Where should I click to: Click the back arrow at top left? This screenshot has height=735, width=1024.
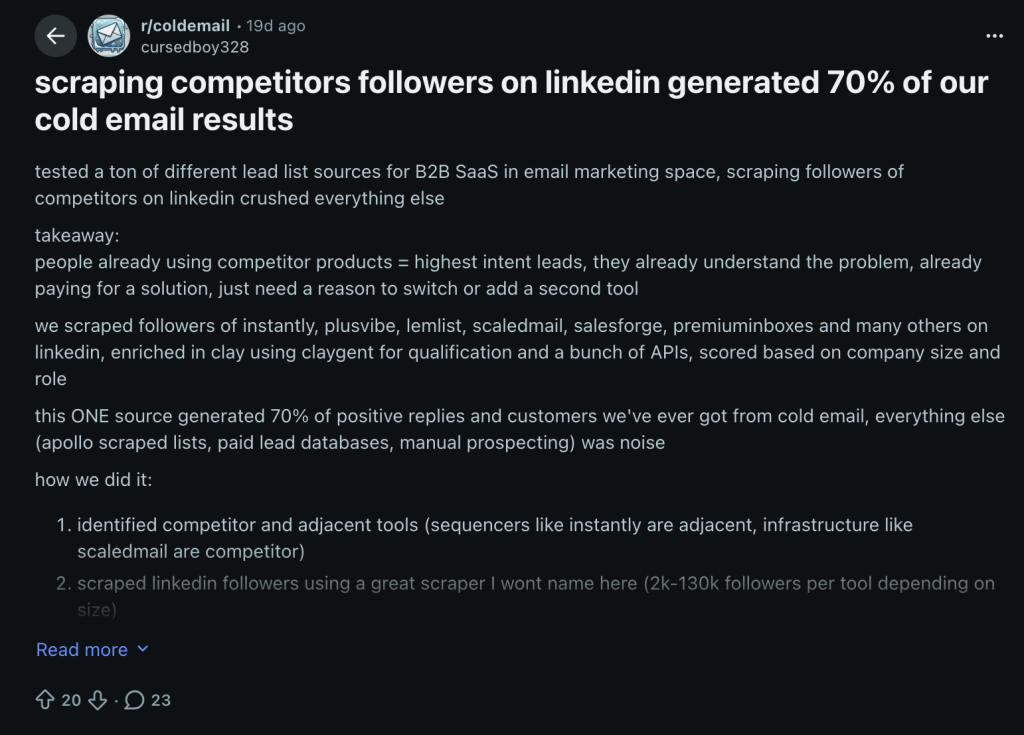point(55,35)
